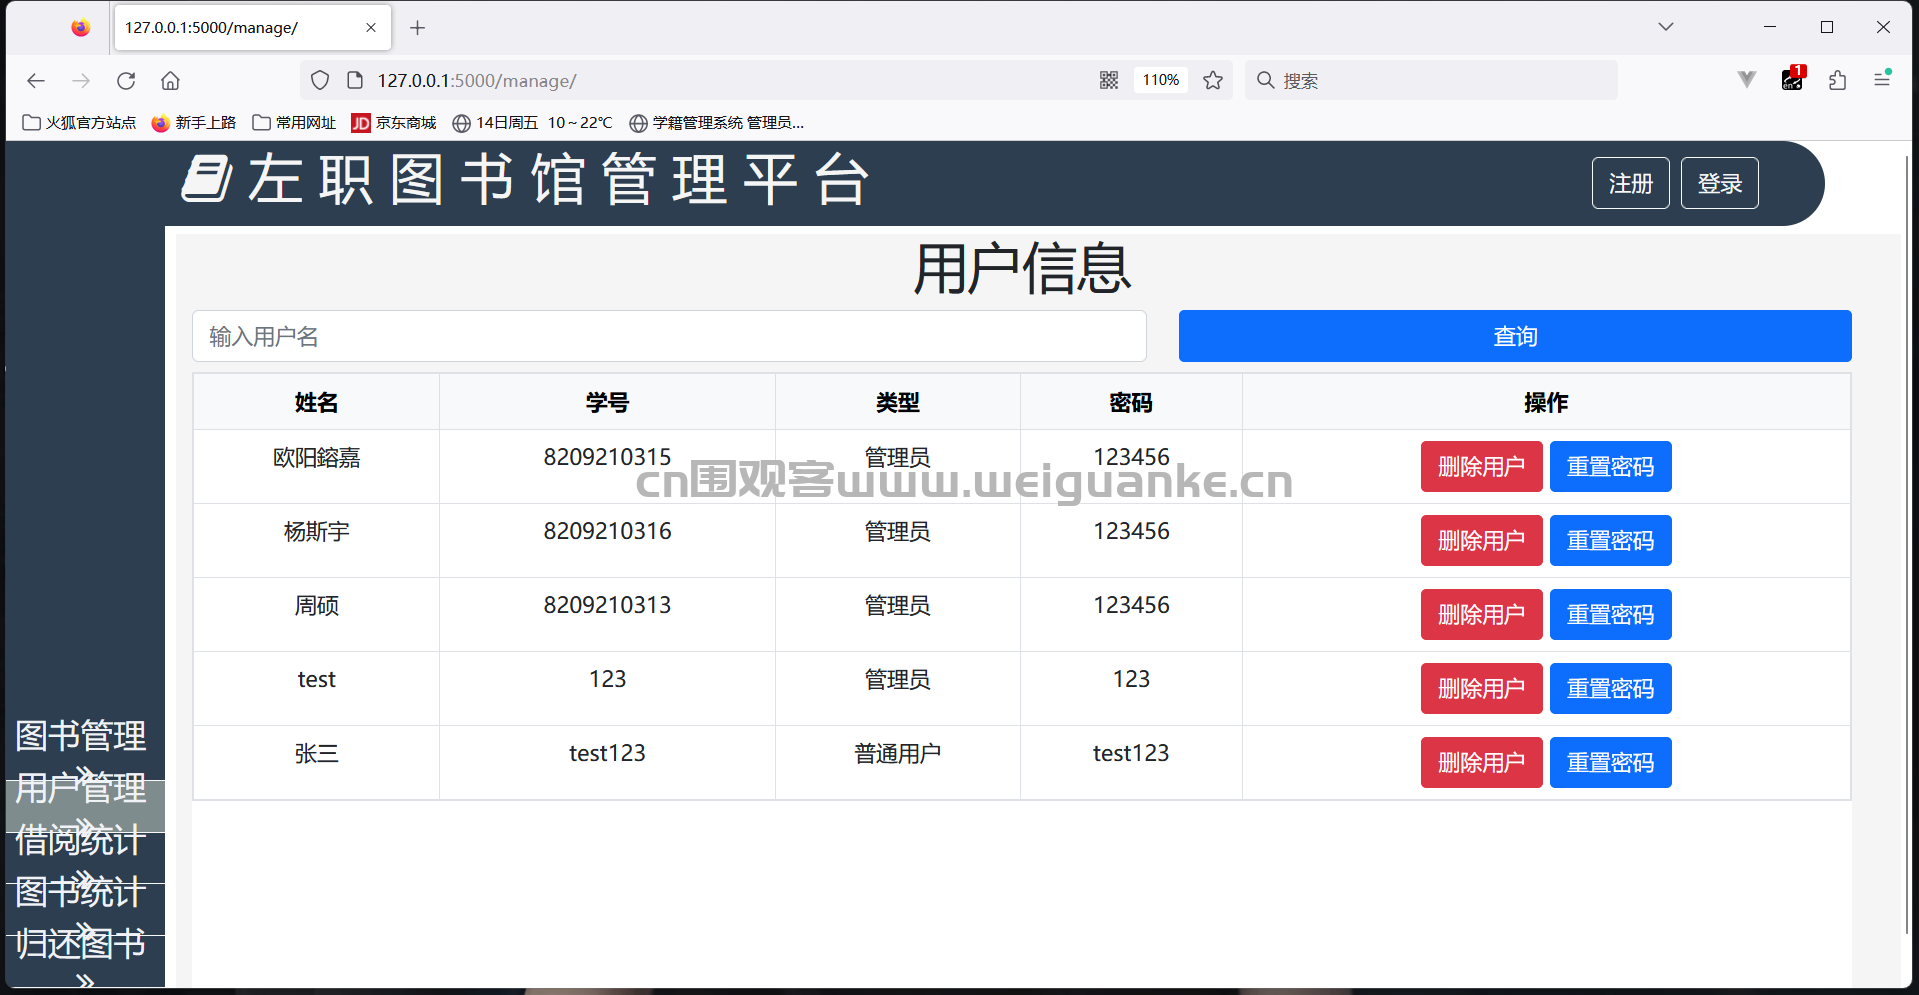Open 常用网址 bookmark folder
Viewport: 1919px width, 995px height.
point(294,123)
